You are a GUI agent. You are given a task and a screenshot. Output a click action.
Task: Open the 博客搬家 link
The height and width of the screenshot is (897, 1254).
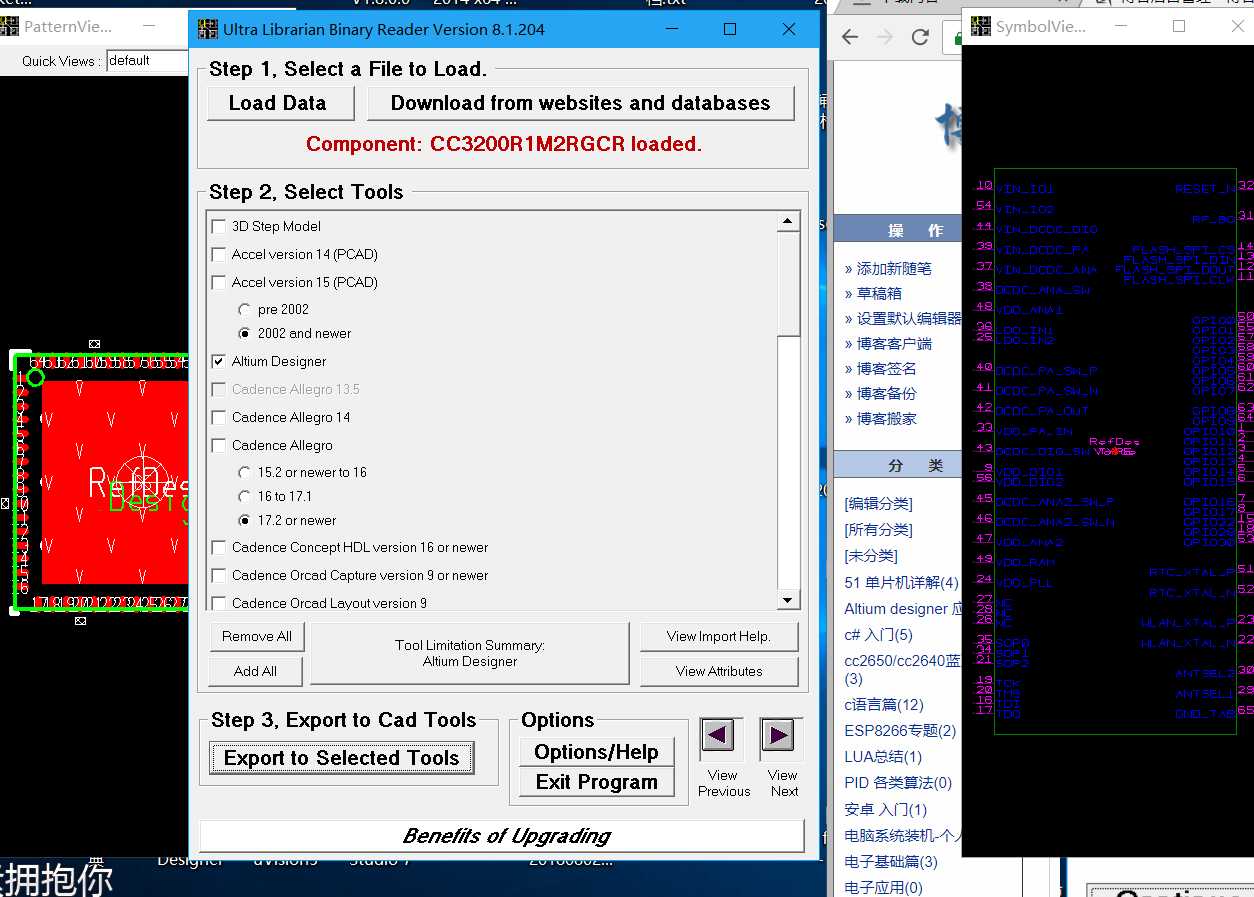(x=887, y=418)
